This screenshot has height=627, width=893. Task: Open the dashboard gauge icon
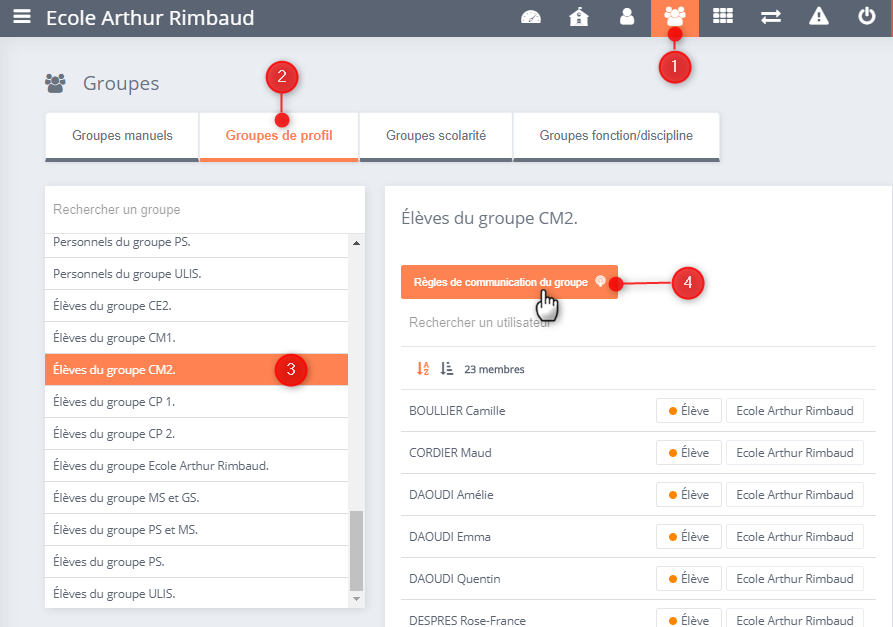[531, 17]
